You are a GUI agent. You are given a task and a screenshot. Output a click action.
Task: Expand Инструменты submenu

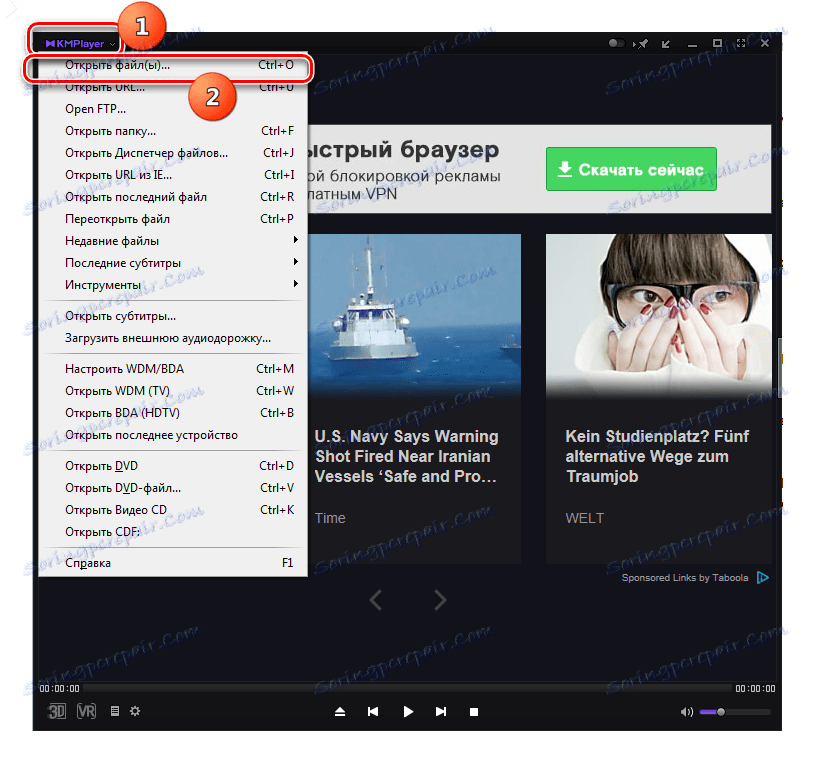173,285
